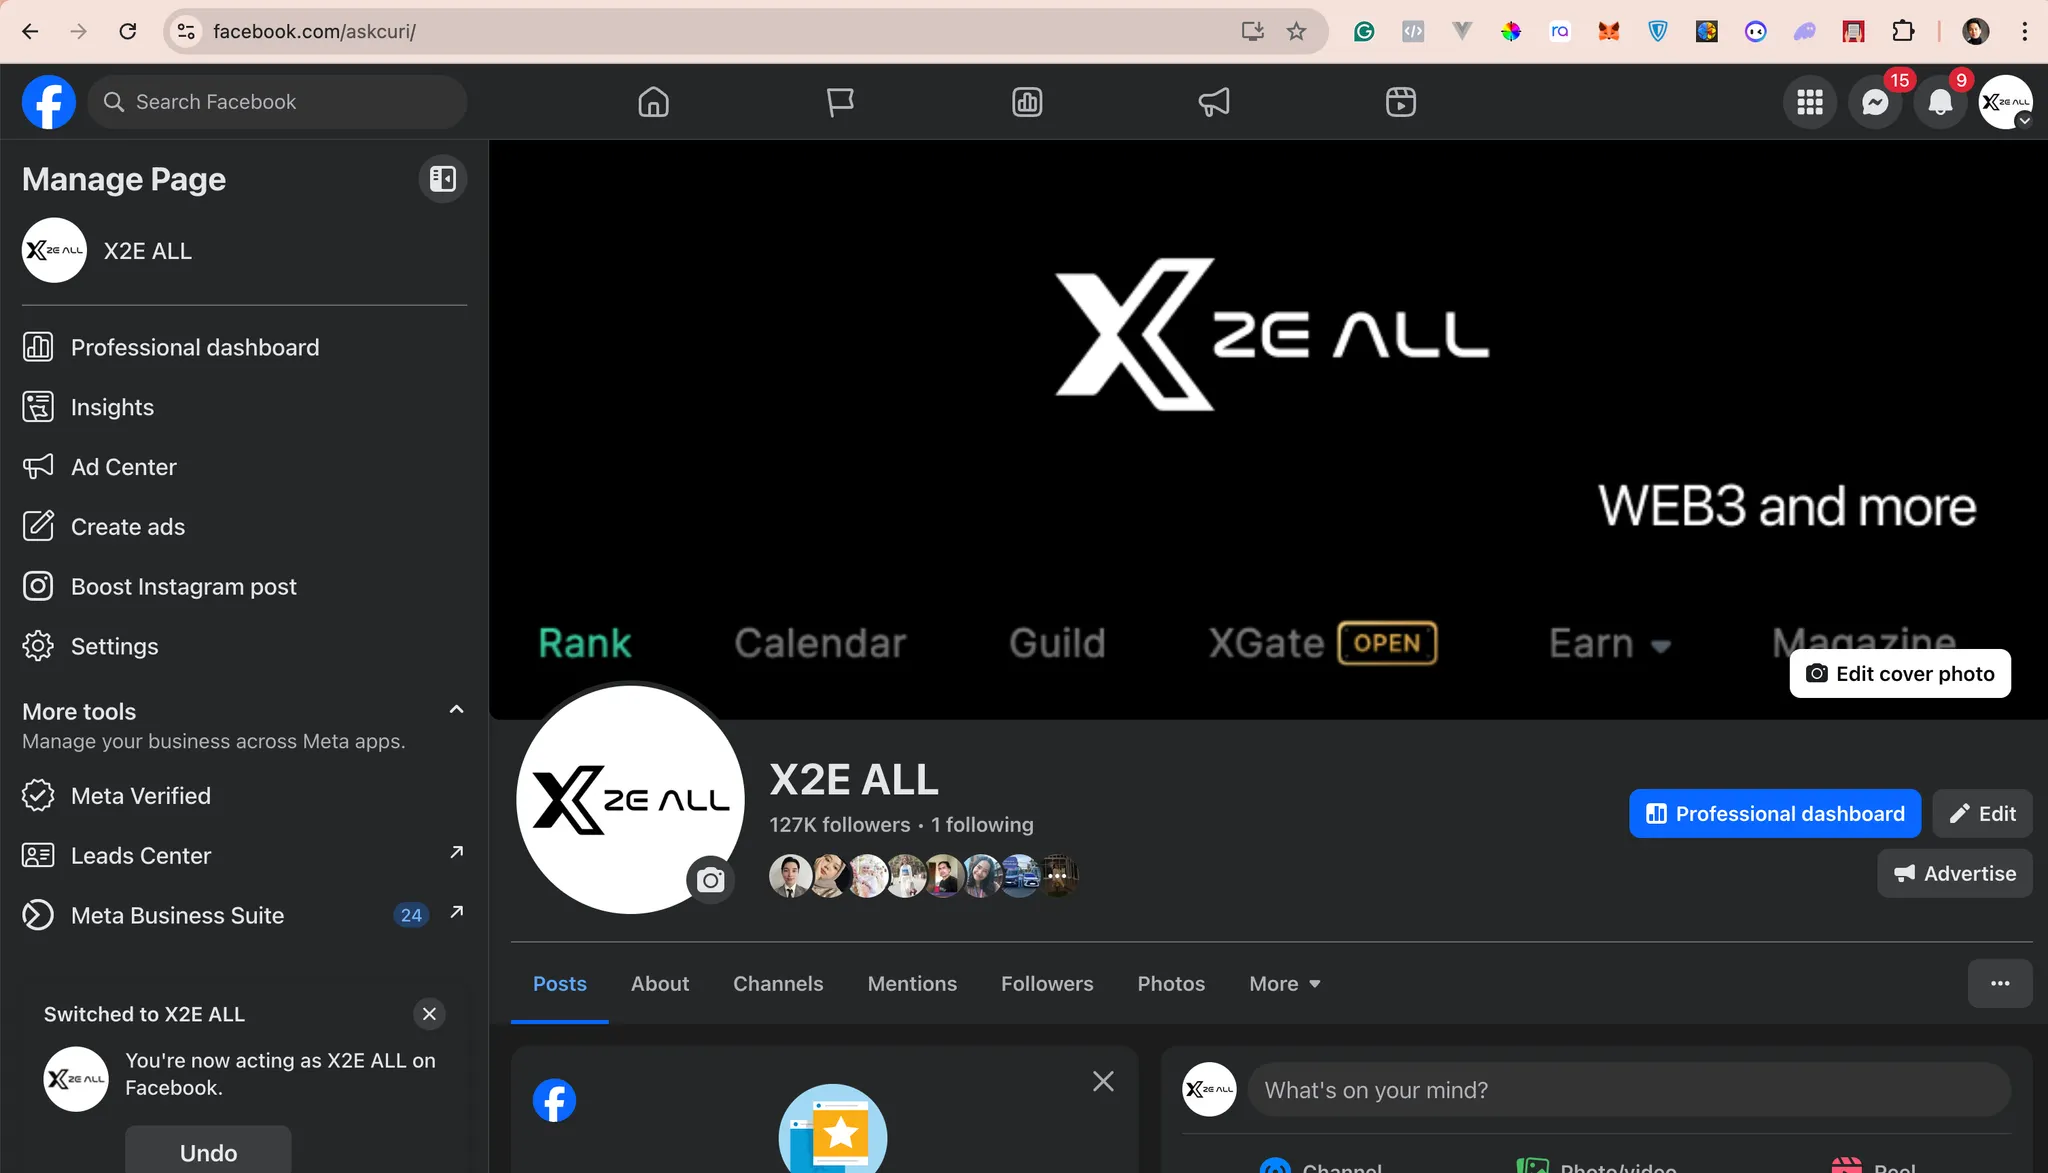The height and width of the screenshot is (1173, 2048).
Task: Open the Pages flag icon
Action: point(840,102)
